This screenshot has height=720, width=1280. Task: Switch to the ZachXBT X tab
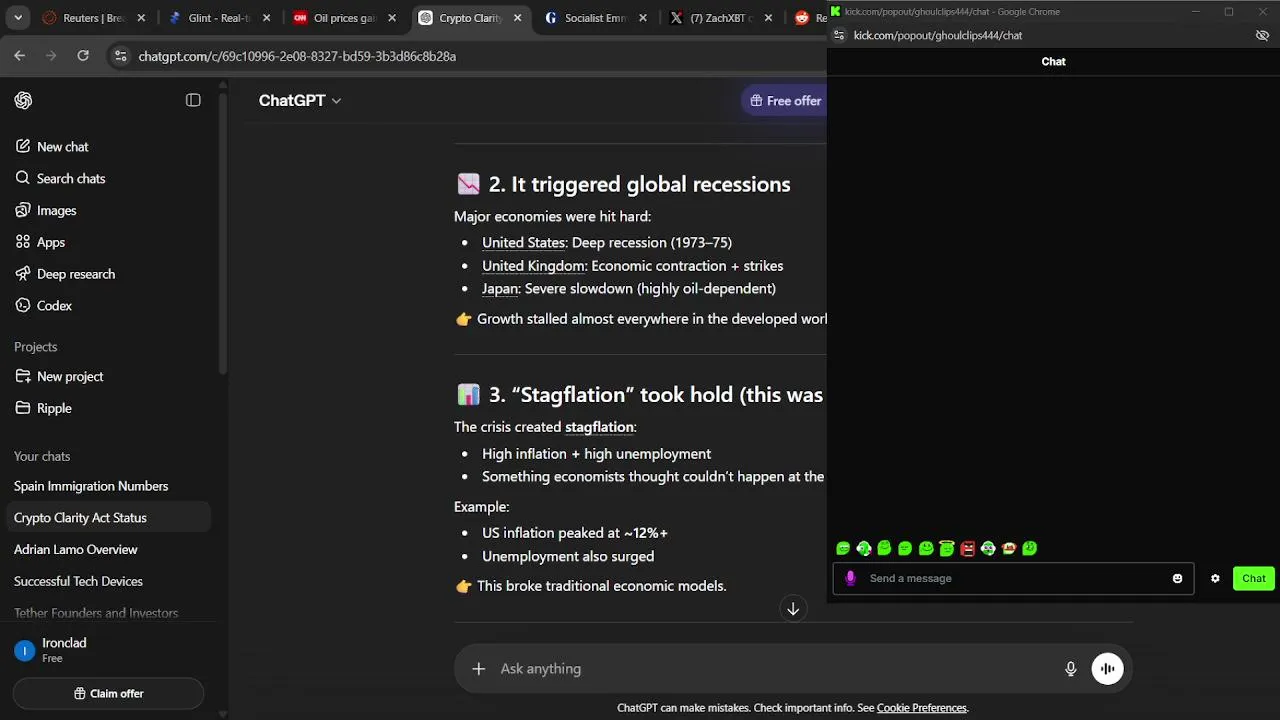(719, 18)
